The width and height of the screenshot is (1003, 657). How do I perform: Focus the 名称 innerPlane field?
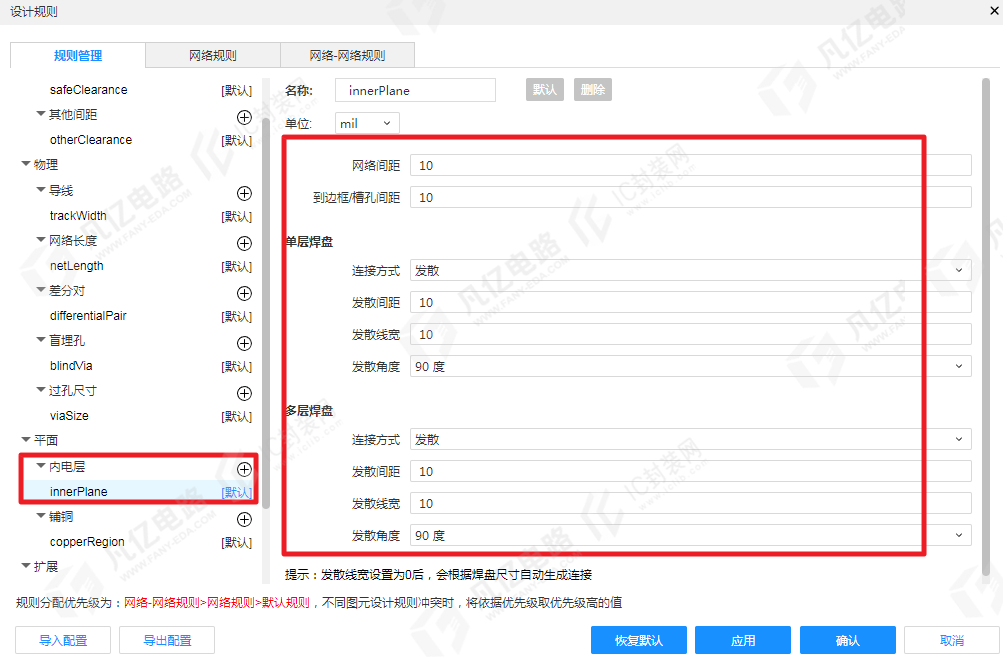coord(415,90)
